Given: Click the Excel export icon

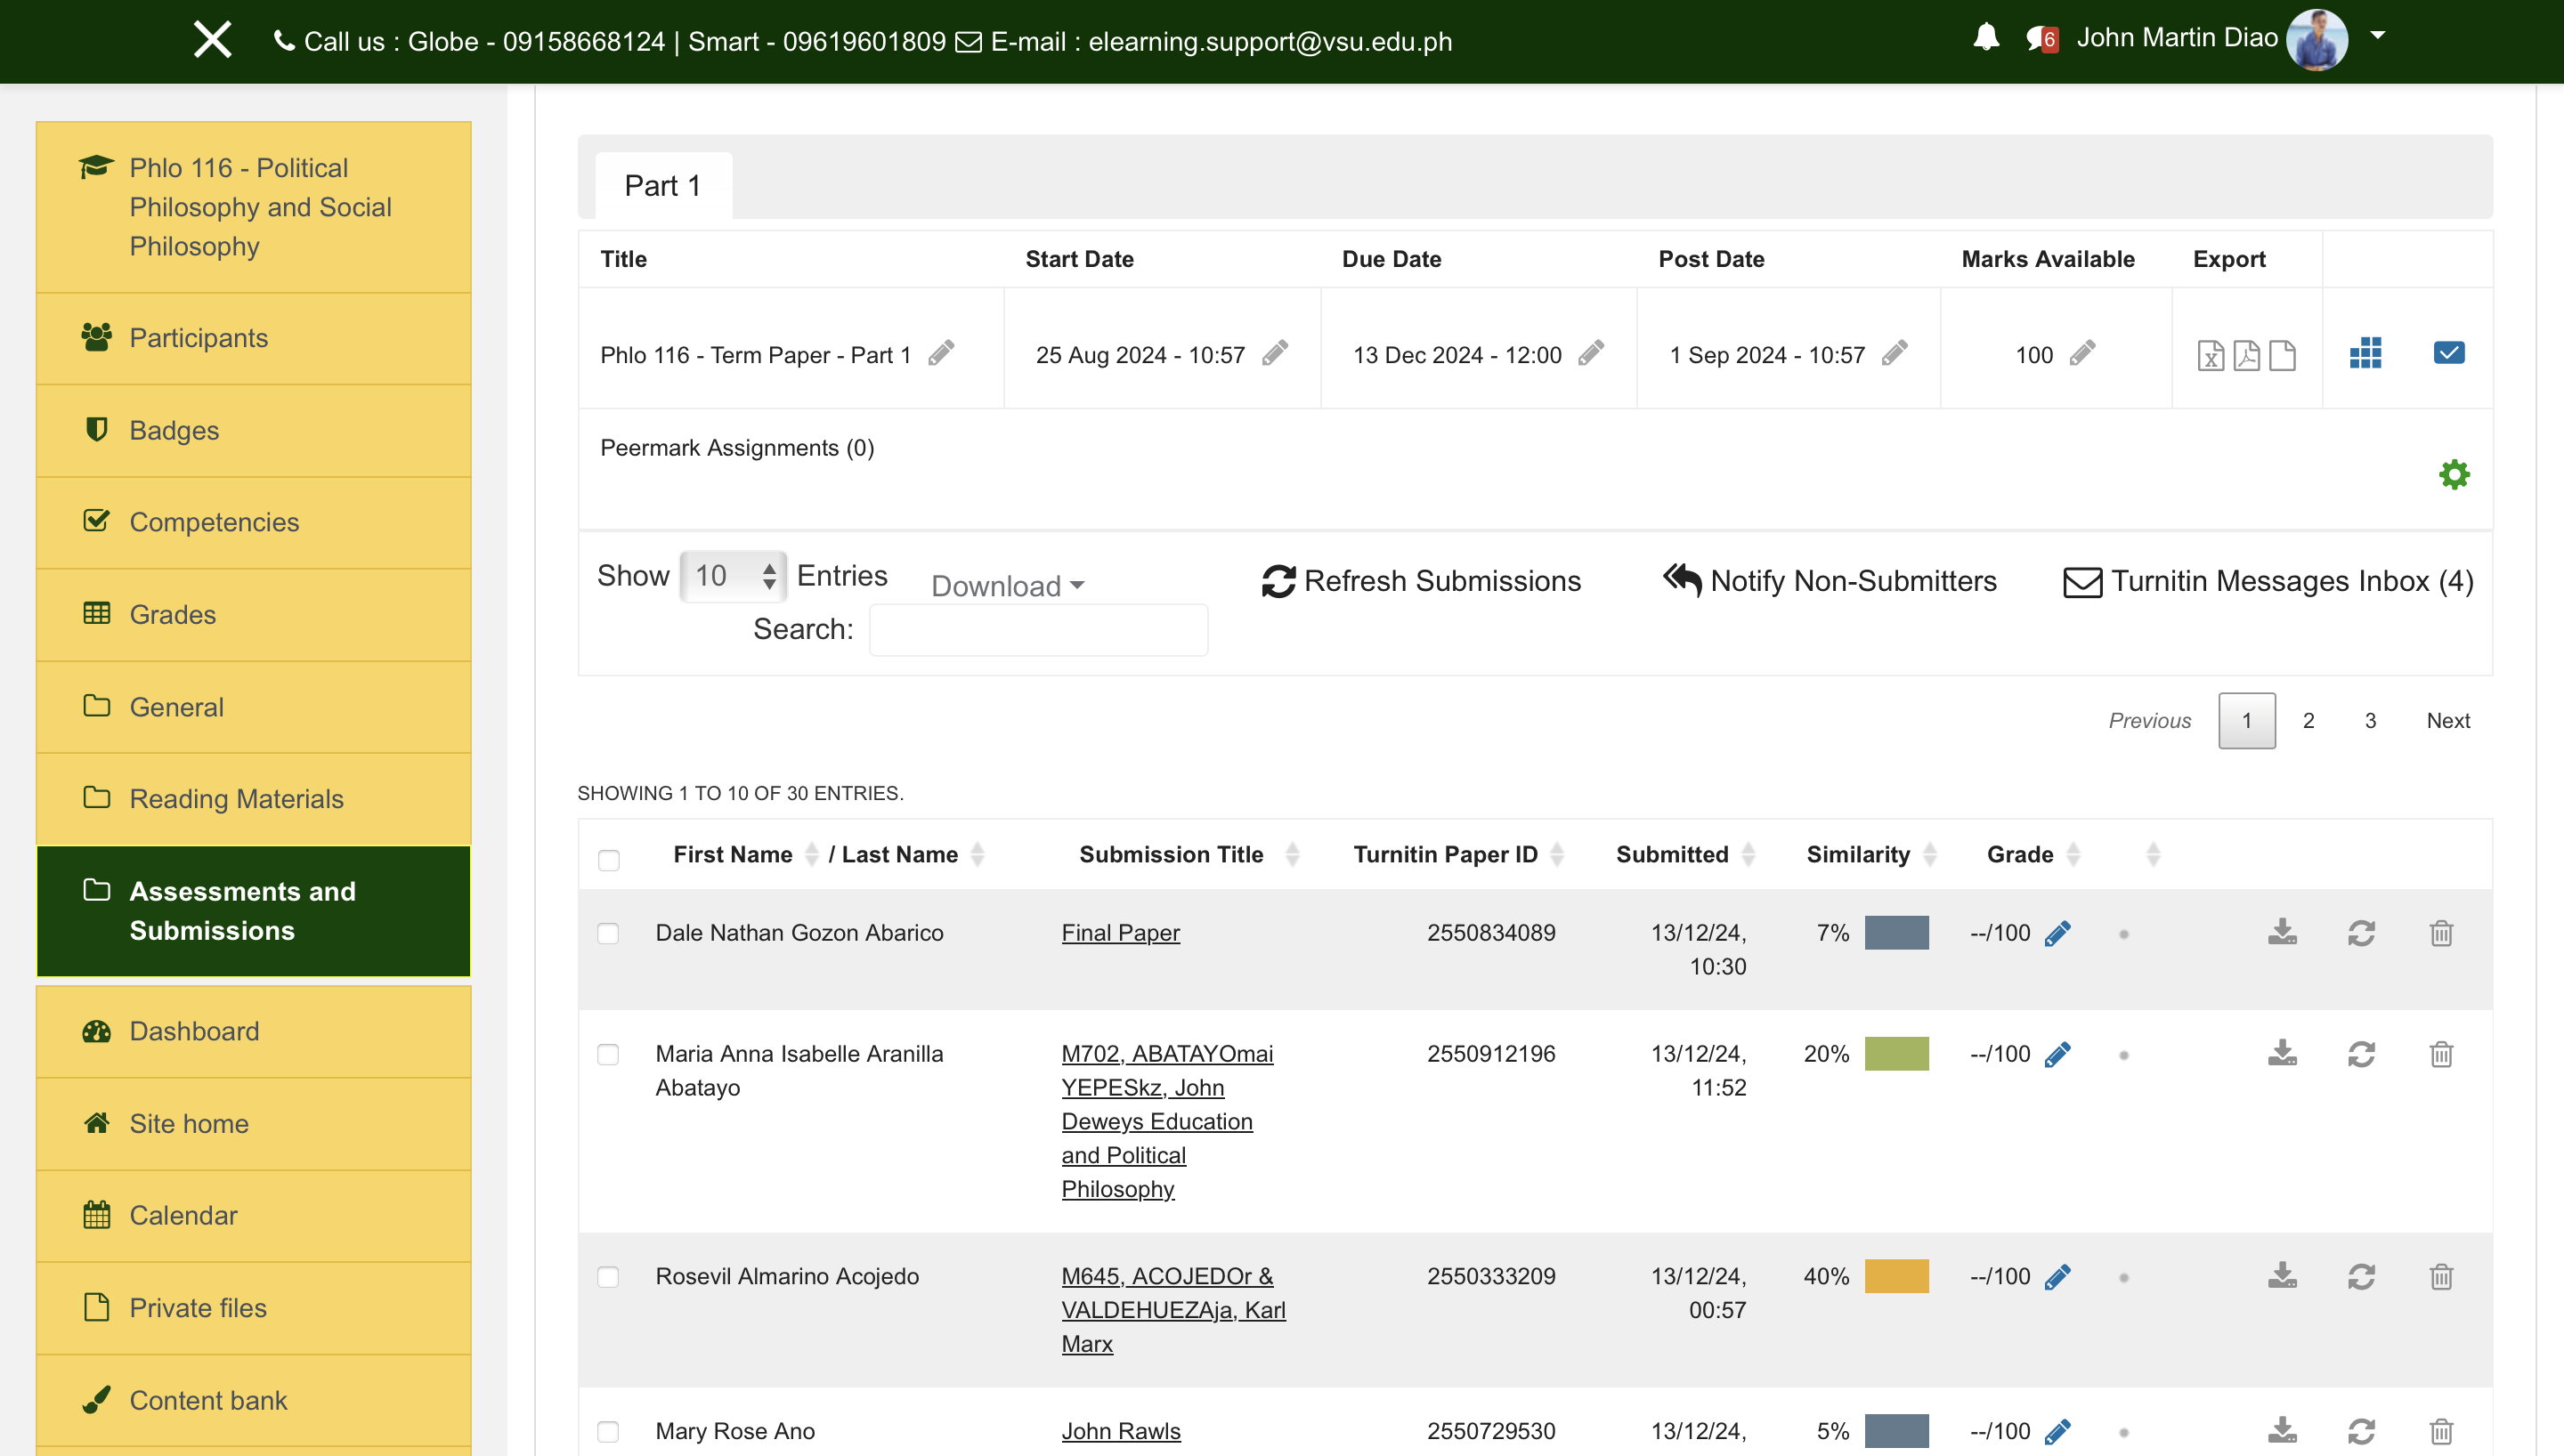Looking at the screenshot, I should tap(2210, 355).
